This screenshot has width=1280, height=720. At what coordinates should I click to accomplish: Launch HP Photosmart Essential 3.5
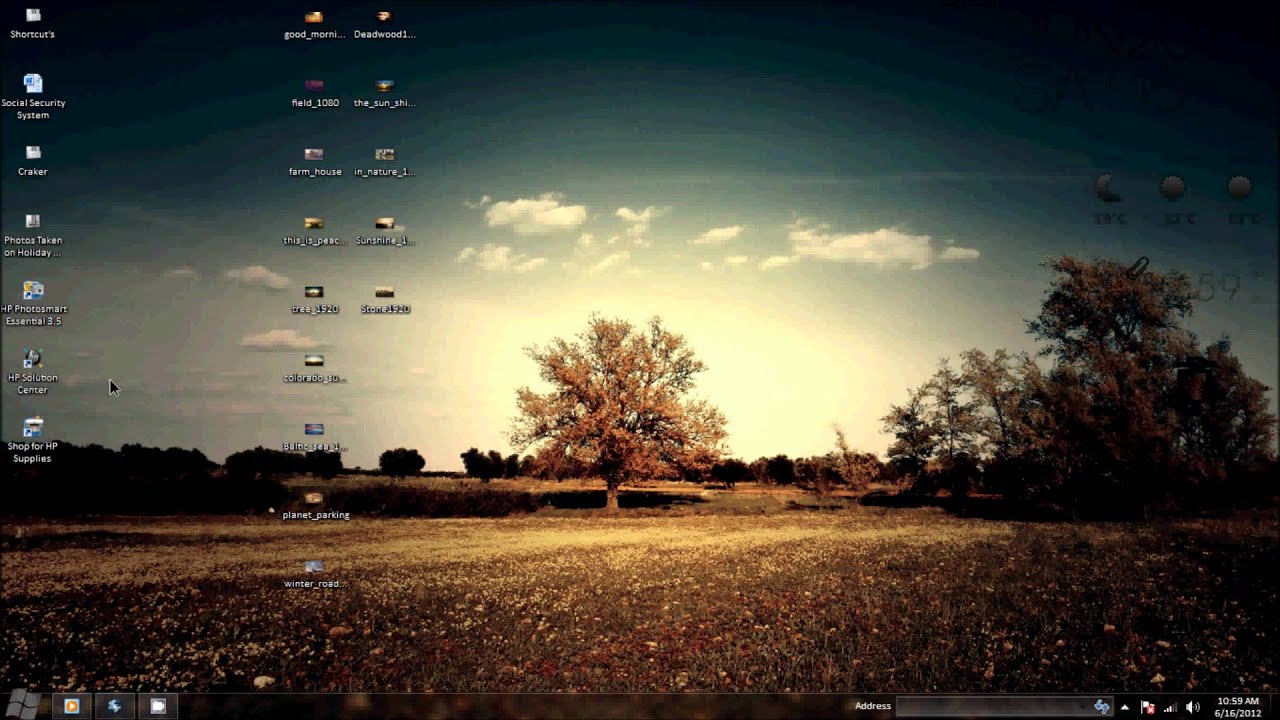33,292
